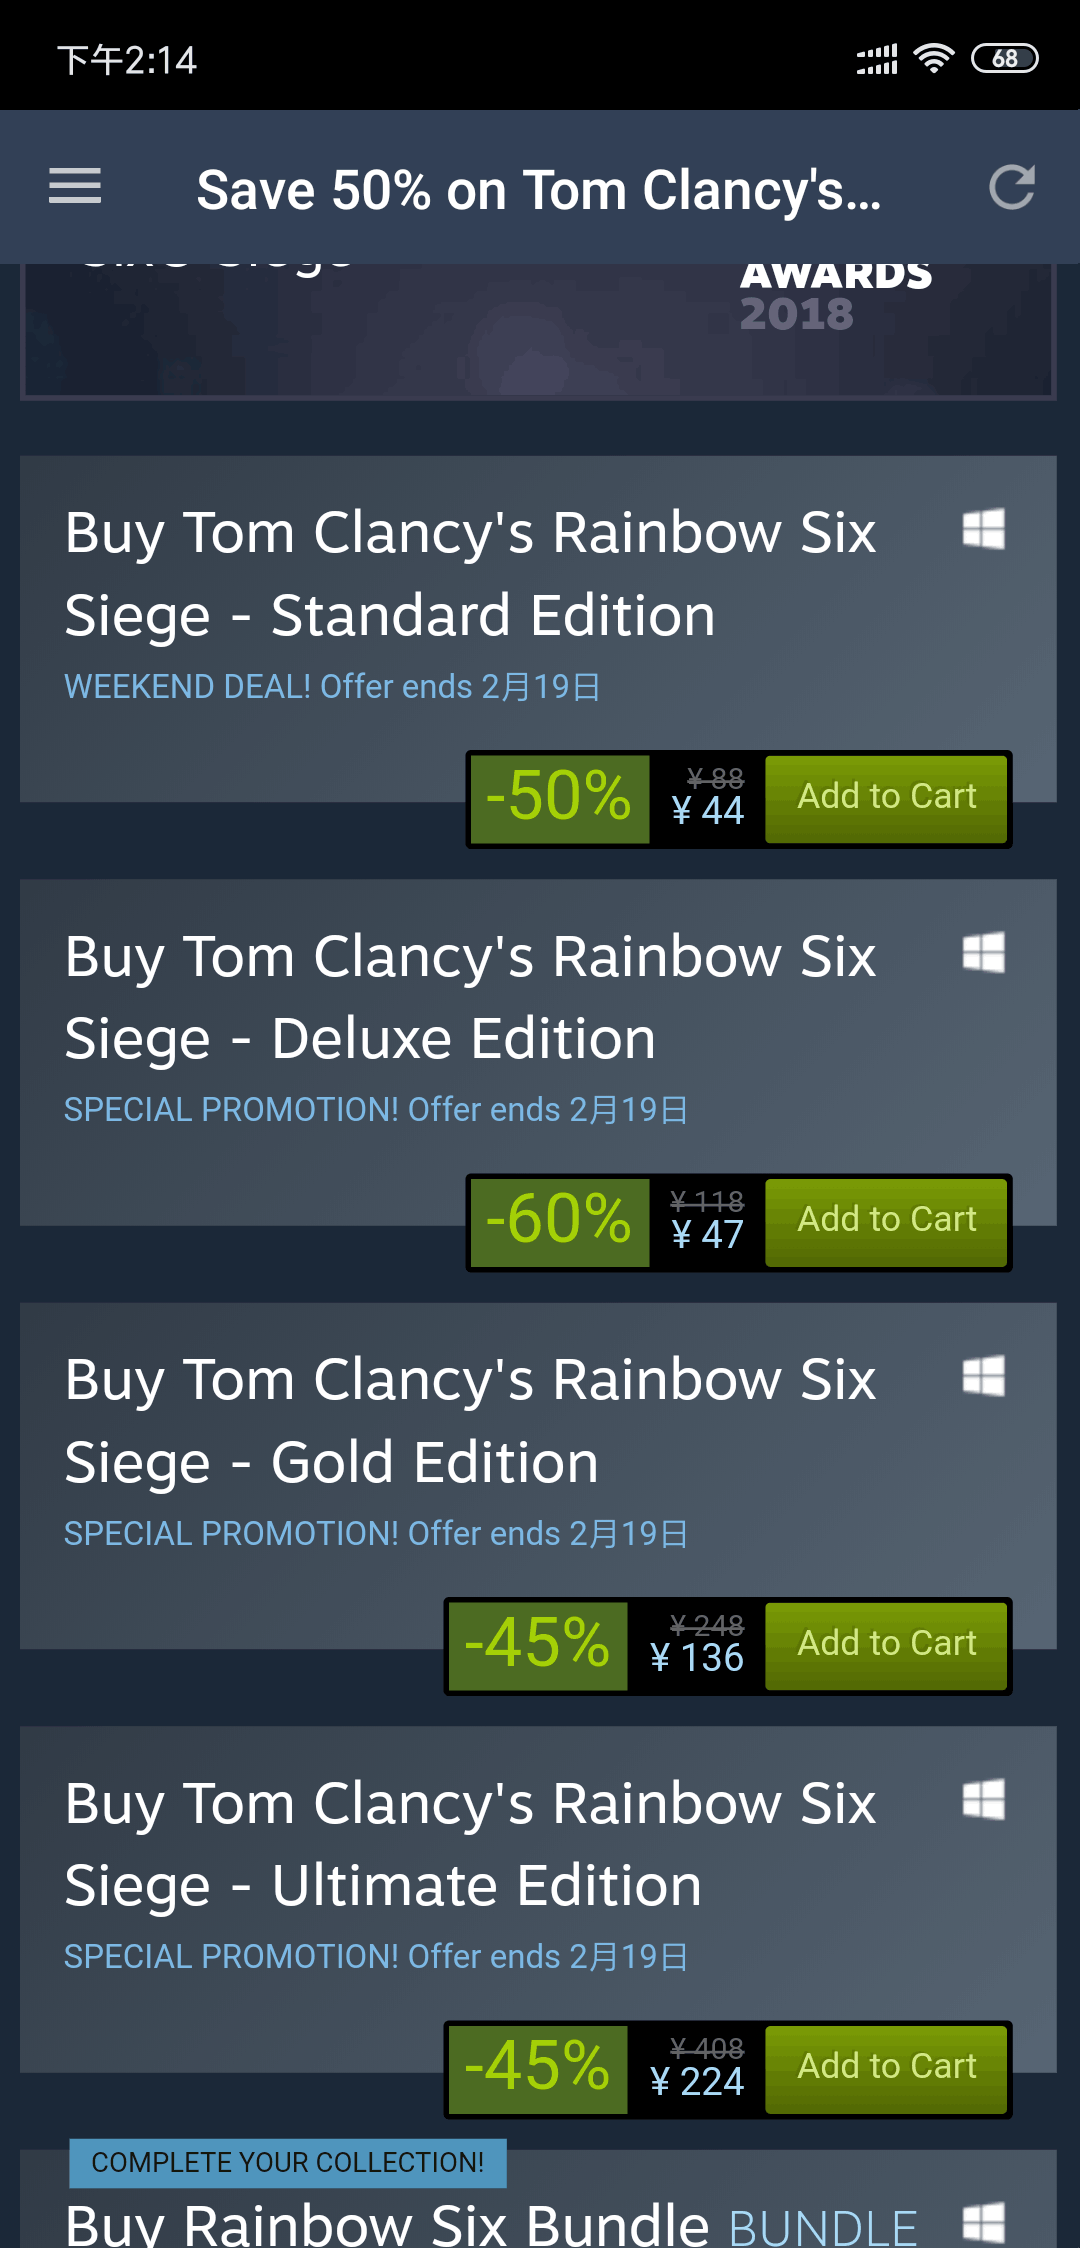Image resolution: width=1080 pixels, height=2248 pixels.
Task: Tap the battery level indicator
Action: [1004, 59]
